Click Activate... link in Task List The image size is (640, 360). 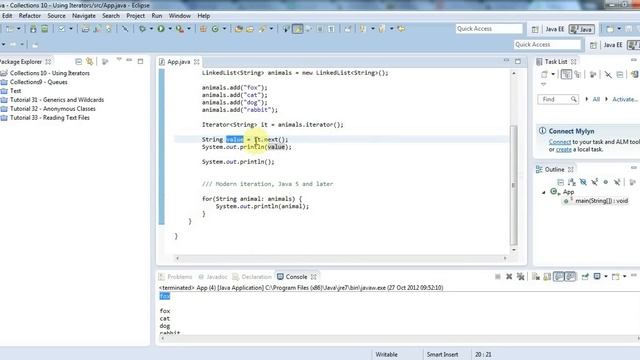[624, 99]
